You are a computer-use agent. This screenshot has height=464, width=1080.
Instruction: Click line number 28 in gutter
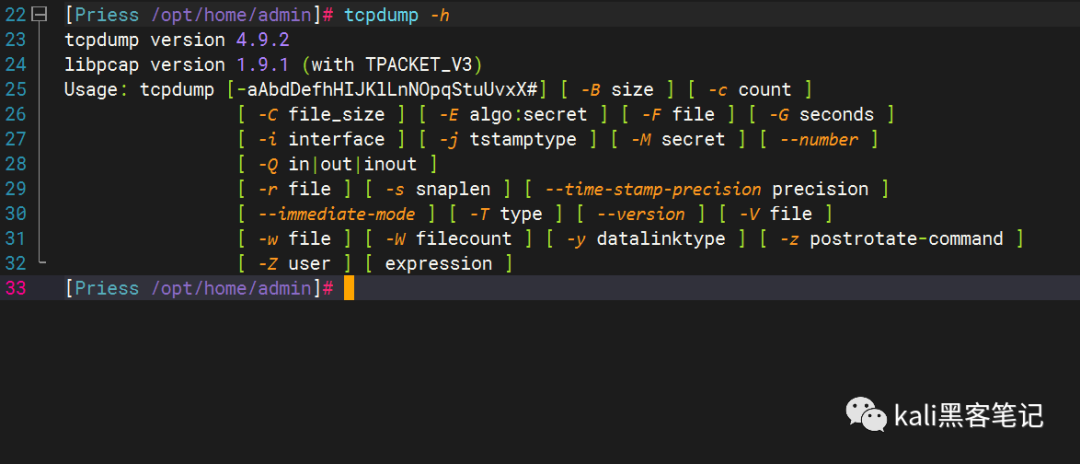14,164
